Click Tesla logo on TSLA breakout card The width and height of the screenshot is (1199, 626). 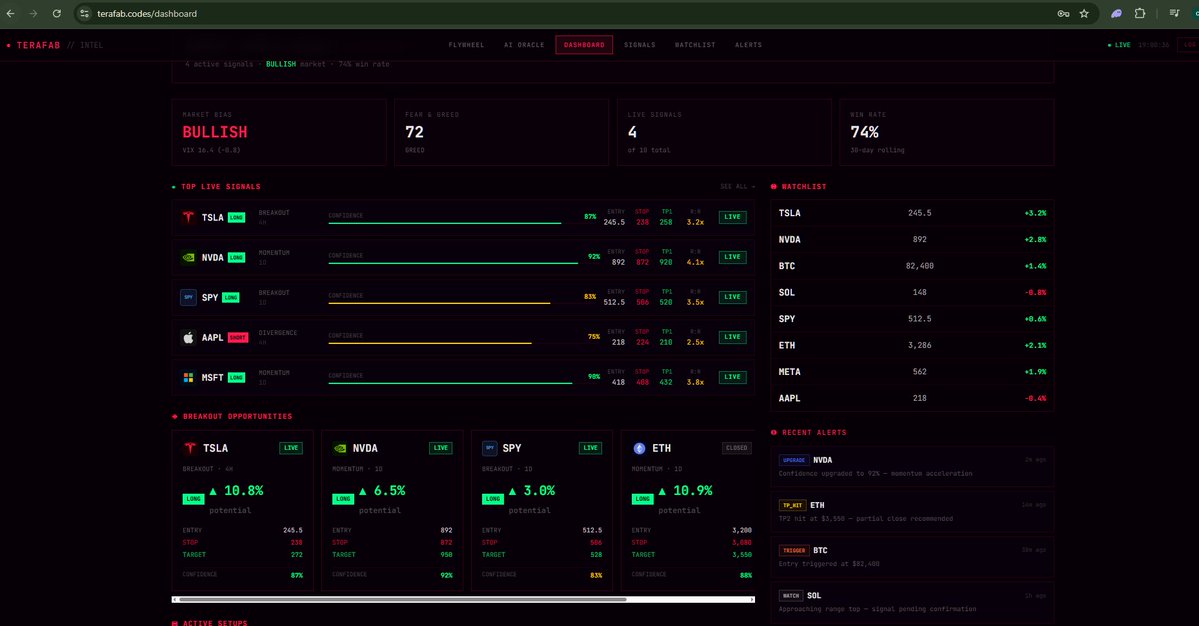point(190,448)
